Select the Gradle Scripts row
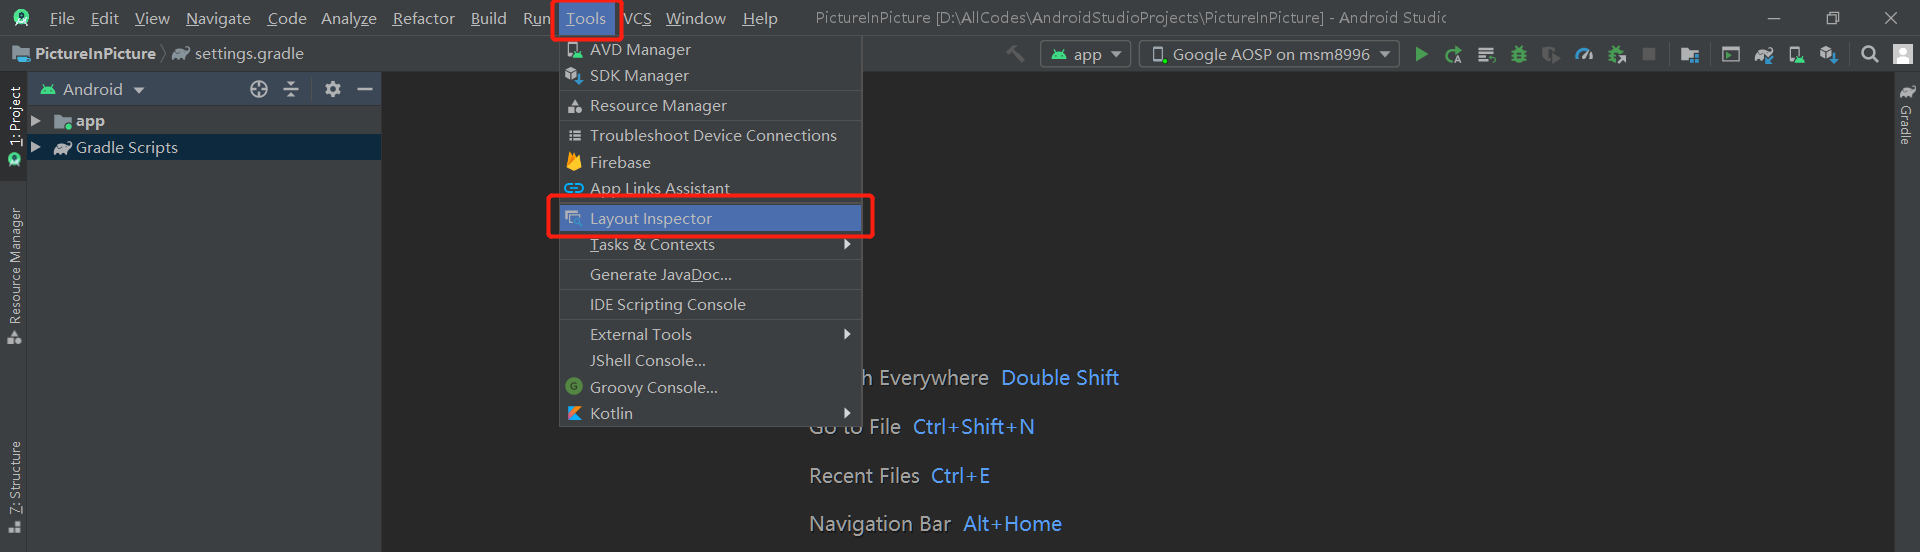 [204, 147]
